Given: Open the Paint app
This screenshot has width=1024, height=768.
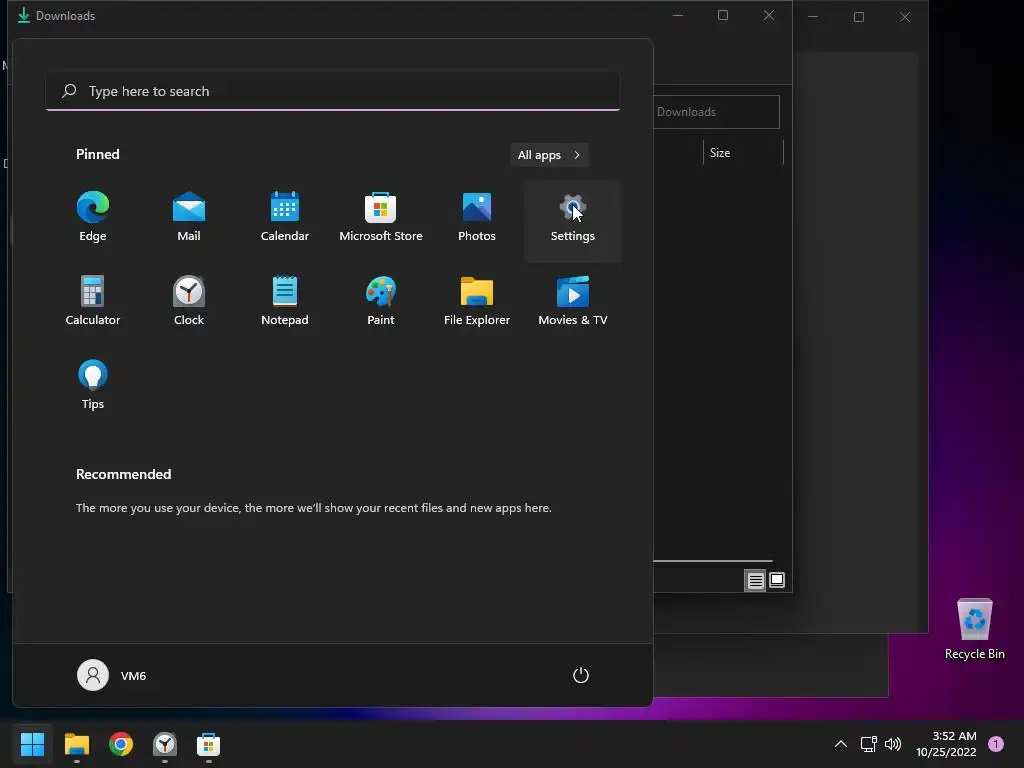Looking at the screenshot, I should (381, 302).
